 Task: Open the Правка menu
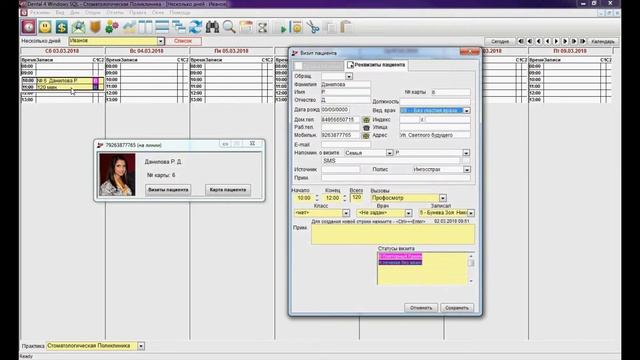138,13
